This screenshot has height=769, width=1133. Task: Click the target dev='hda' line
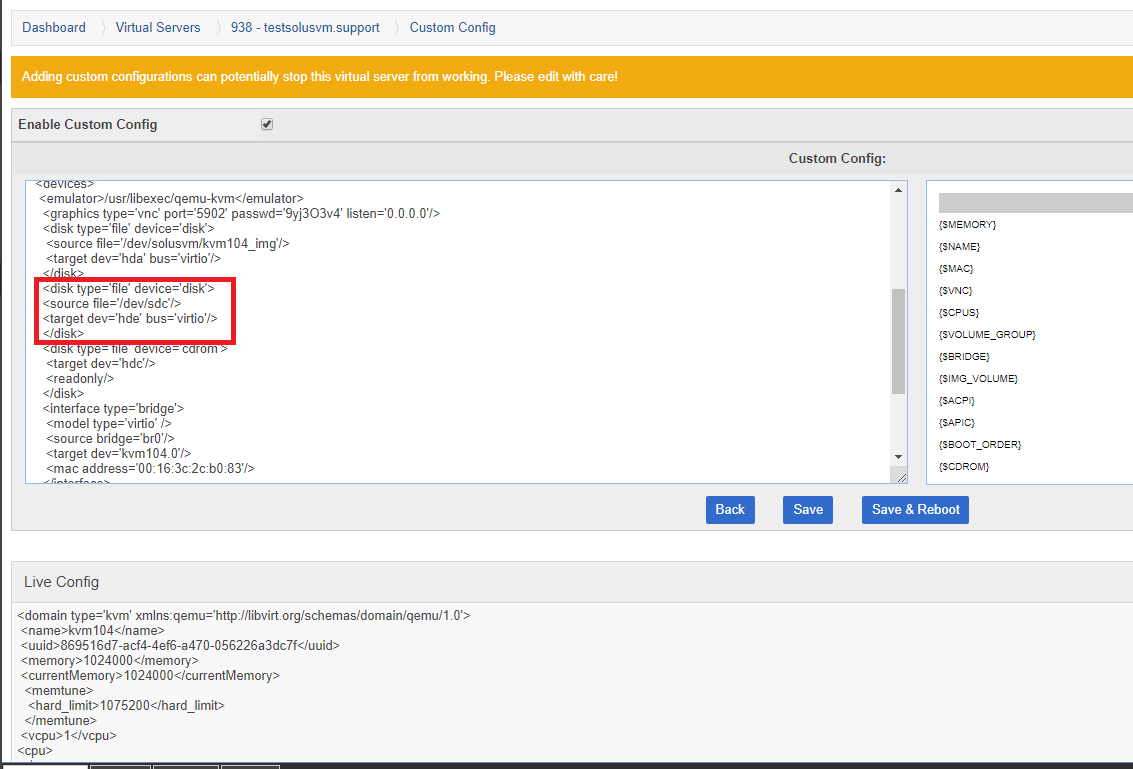click(x=133, y=259)
